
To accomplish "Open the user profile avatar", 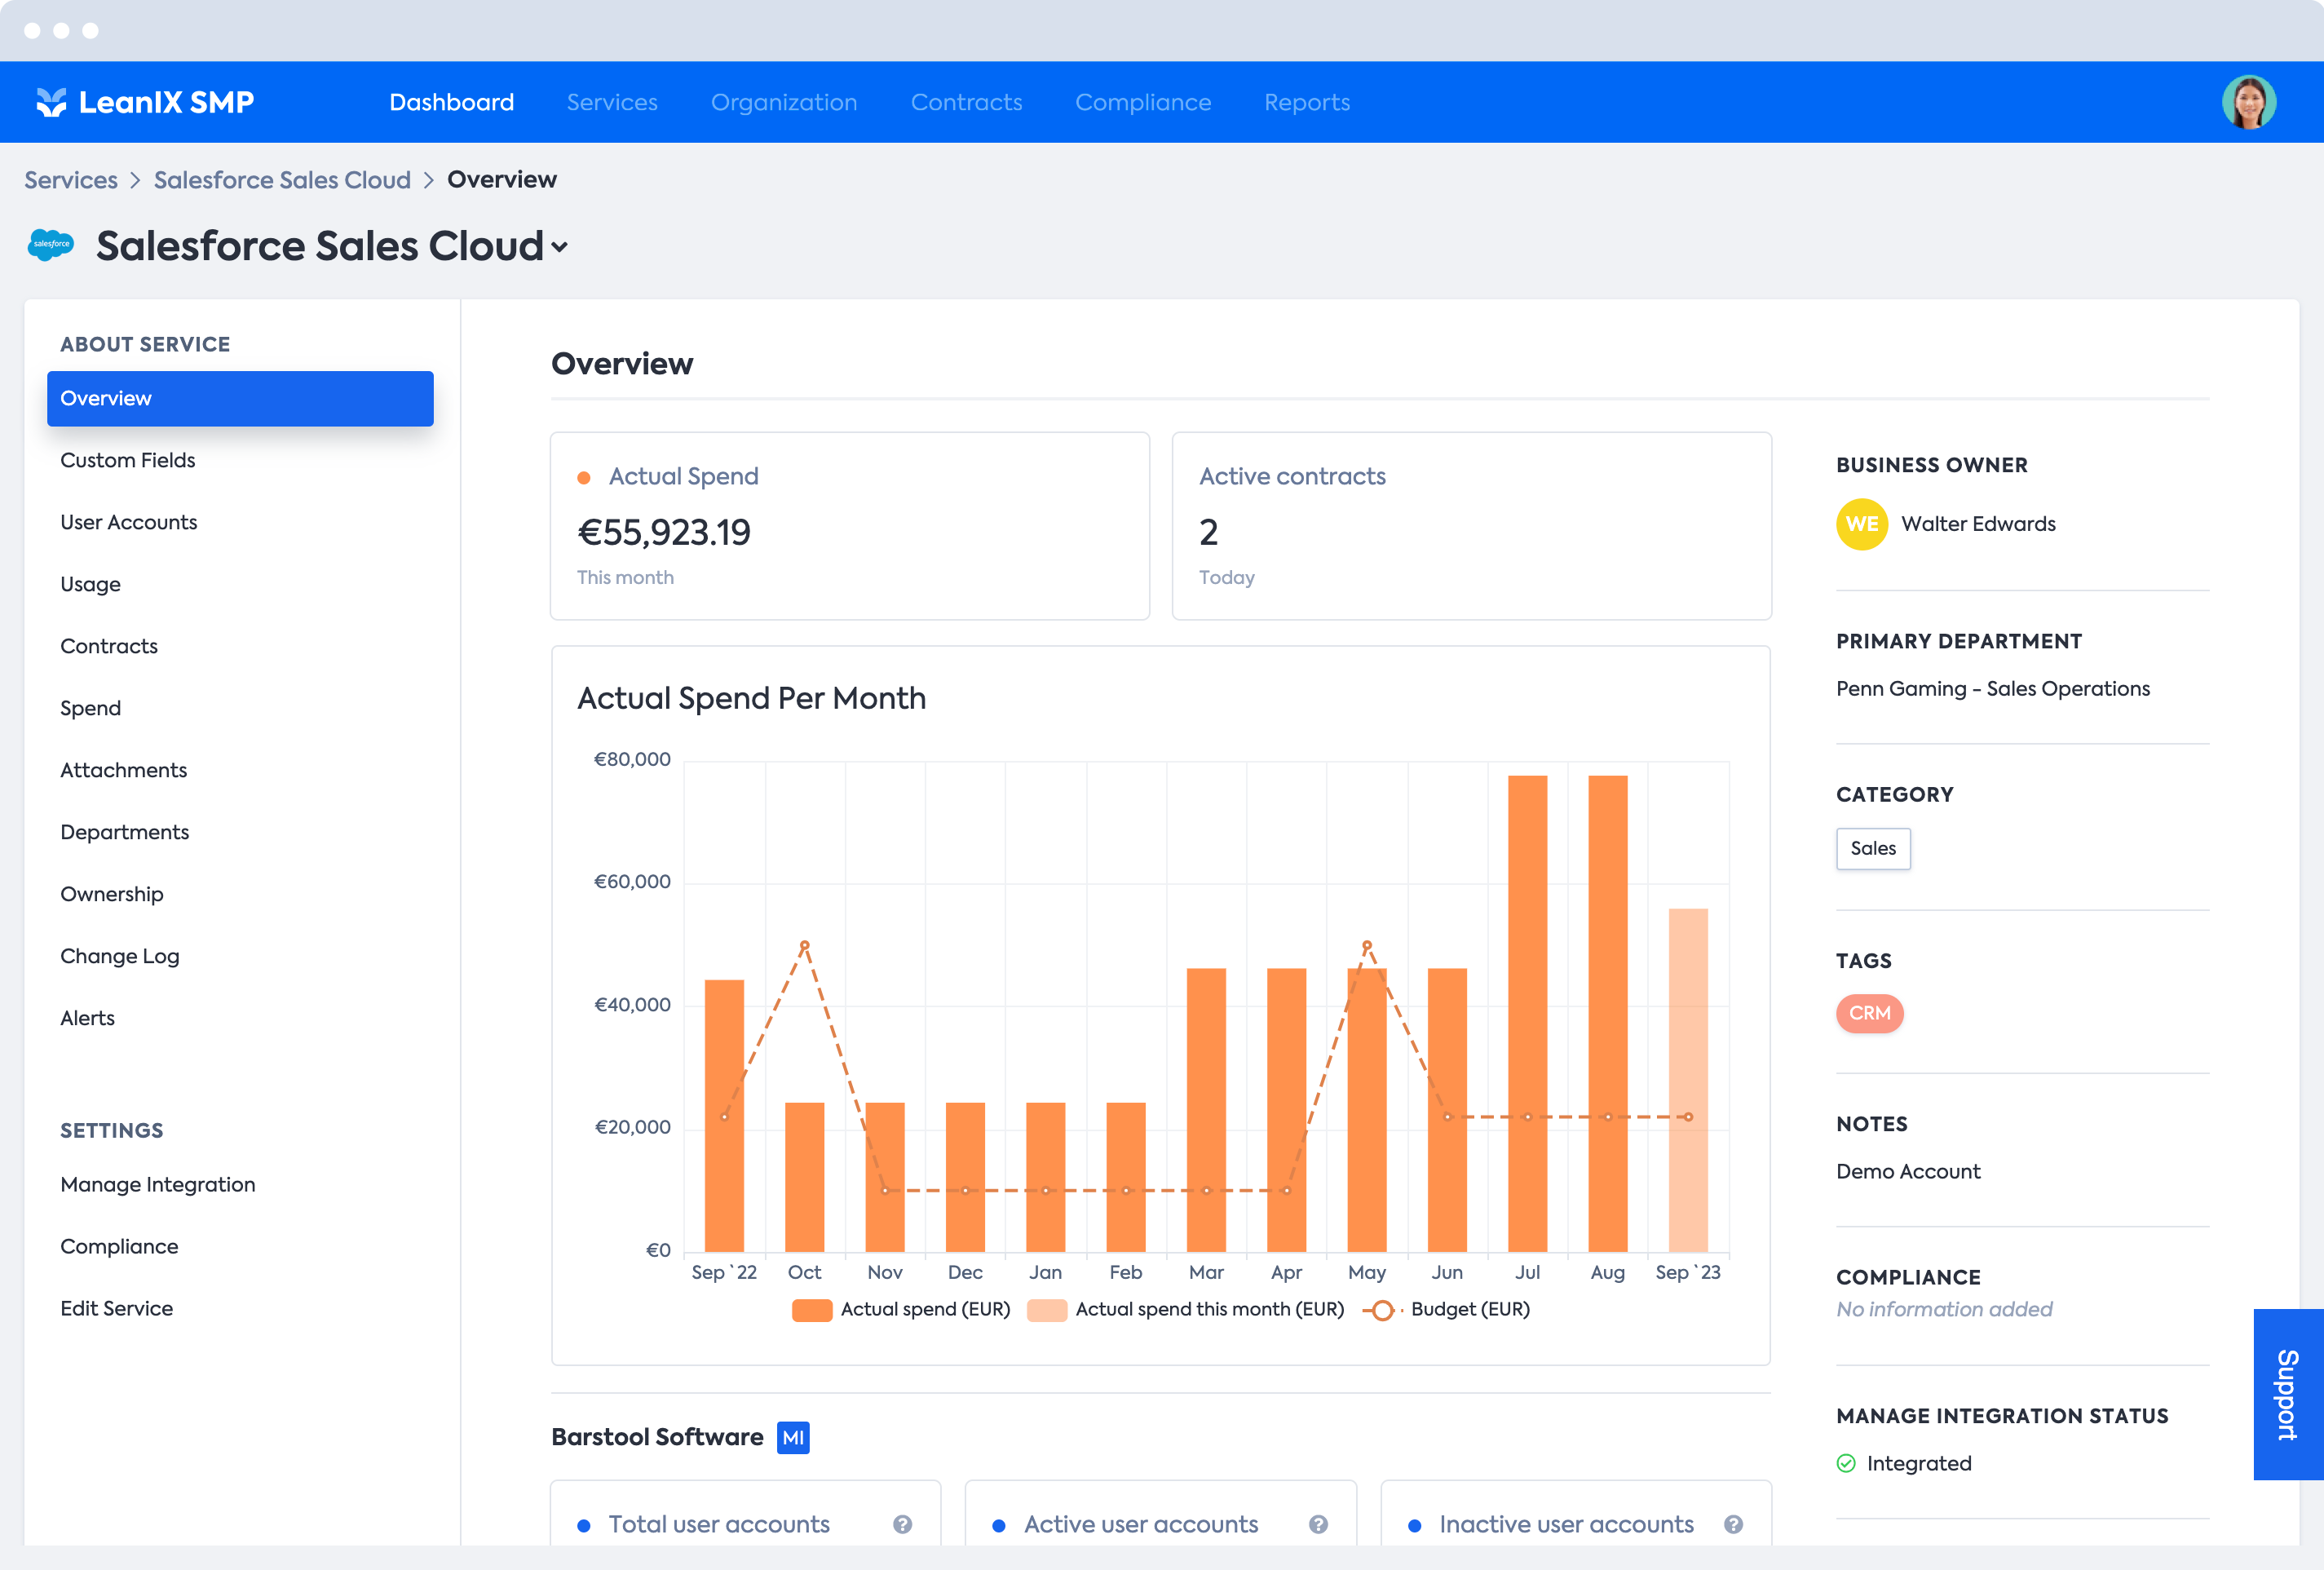I will click(x=2249, y=102).
